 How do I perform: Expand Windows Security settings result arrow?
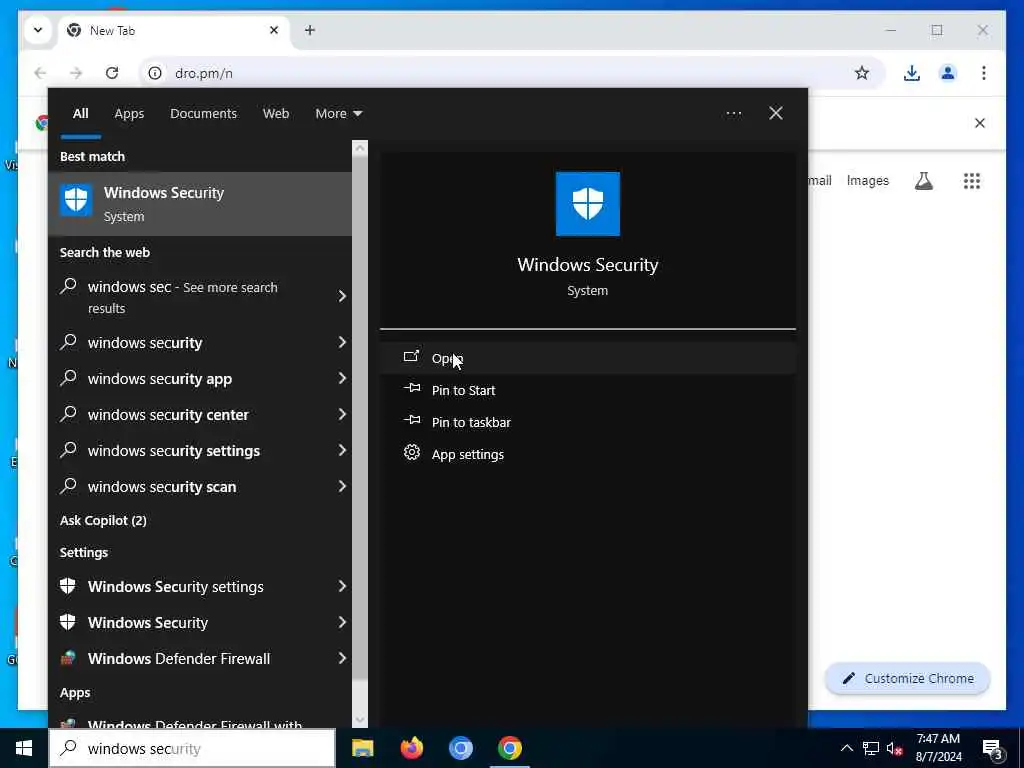(342, 586)
